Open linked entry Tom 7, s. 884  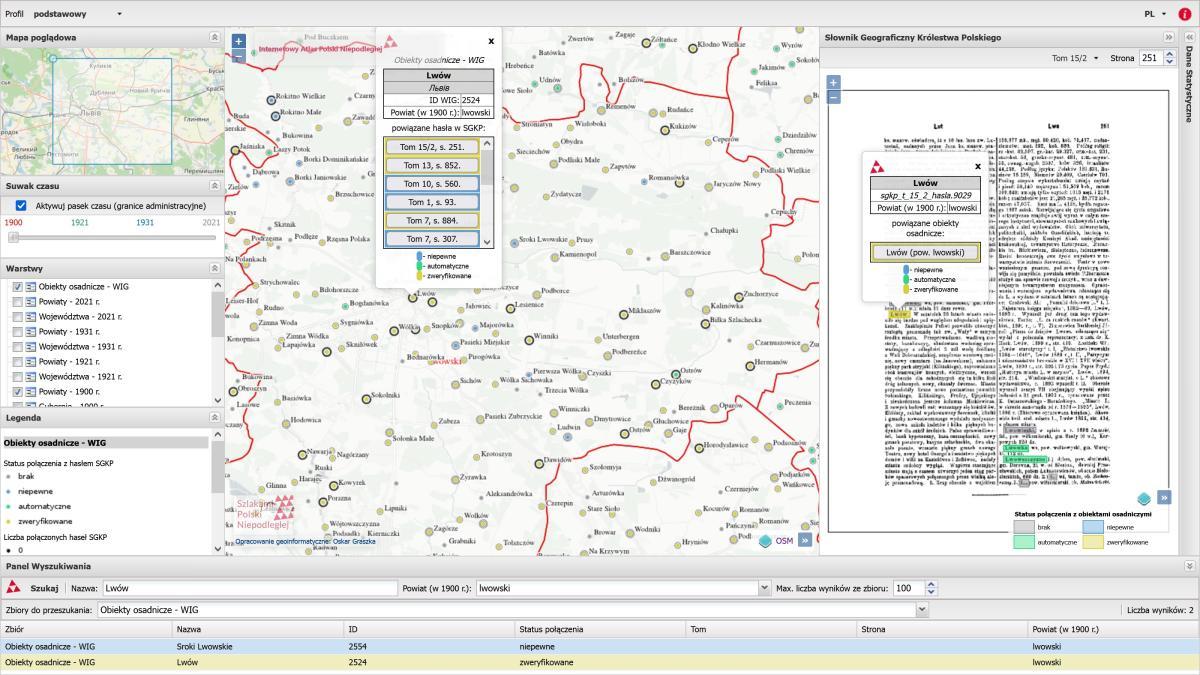pyautogui.click(x=432, y=220)
